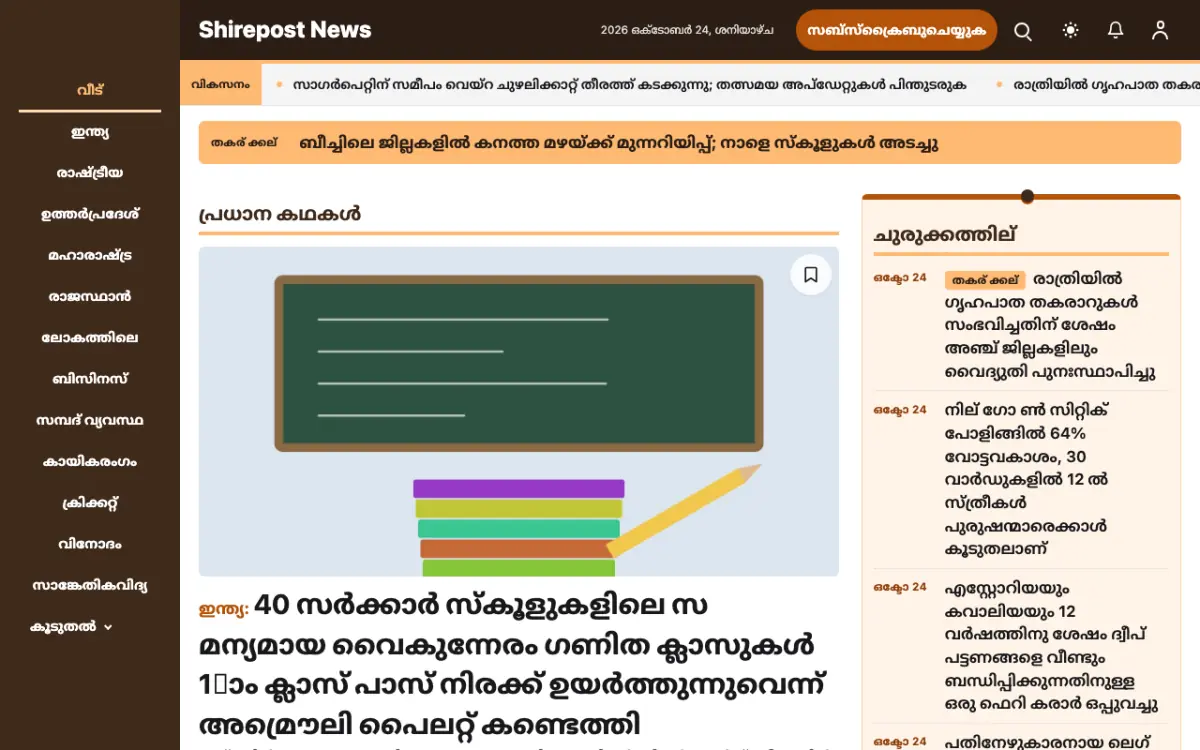Bookmark the main featured story
Screen dimensions: 1200x750
pos(811,274)
